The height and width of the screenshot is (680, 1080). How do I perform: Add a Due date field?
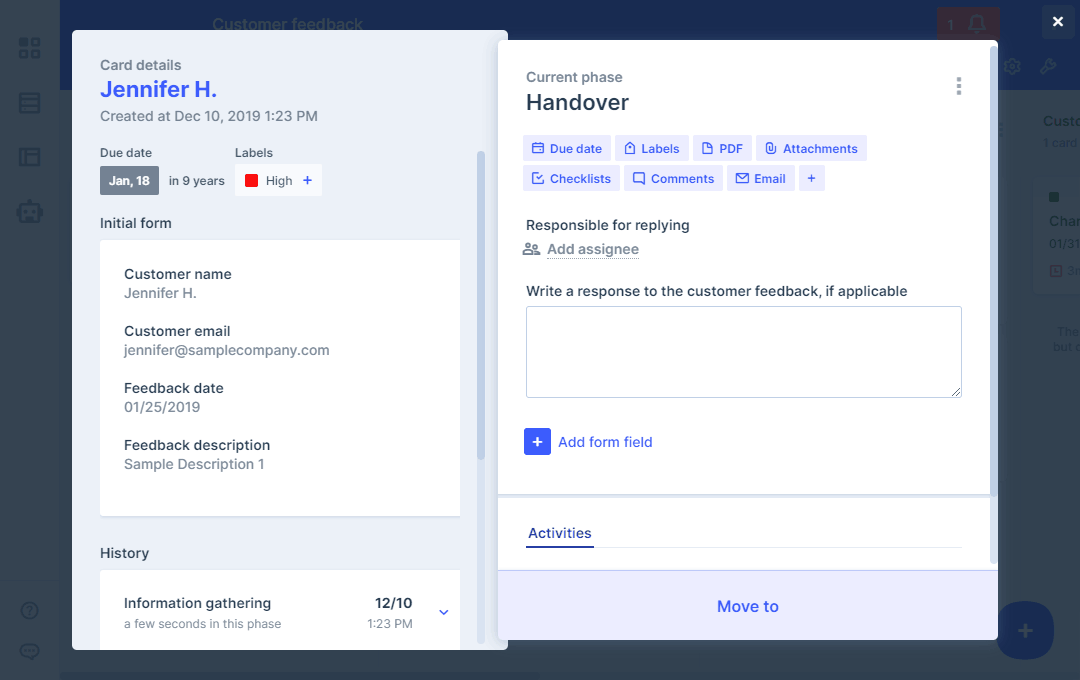(x=566, y=149)
